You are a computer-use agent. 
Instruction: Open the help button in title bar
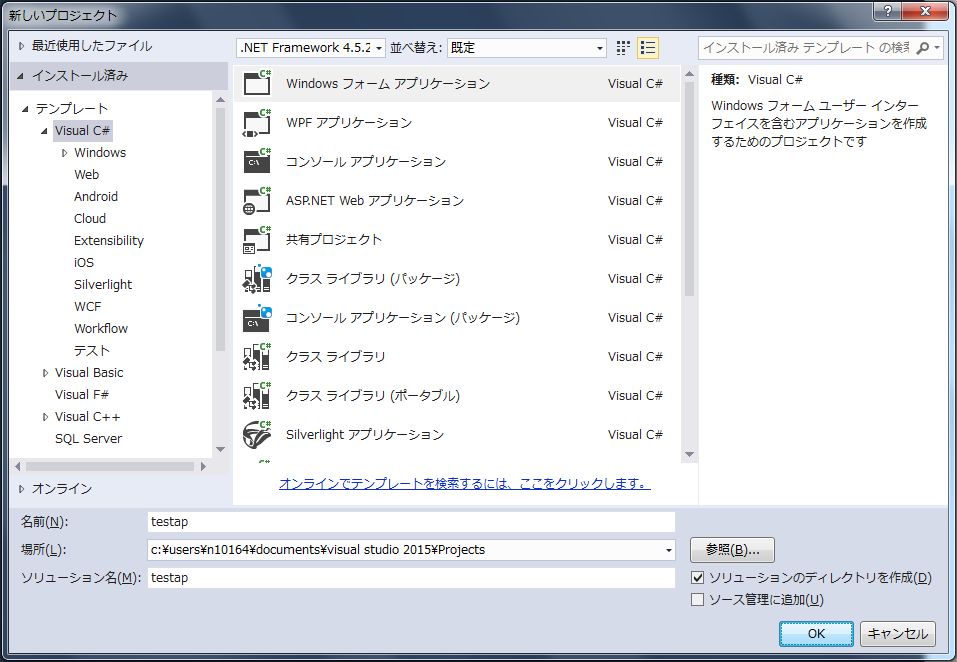(x=888, y=10)
